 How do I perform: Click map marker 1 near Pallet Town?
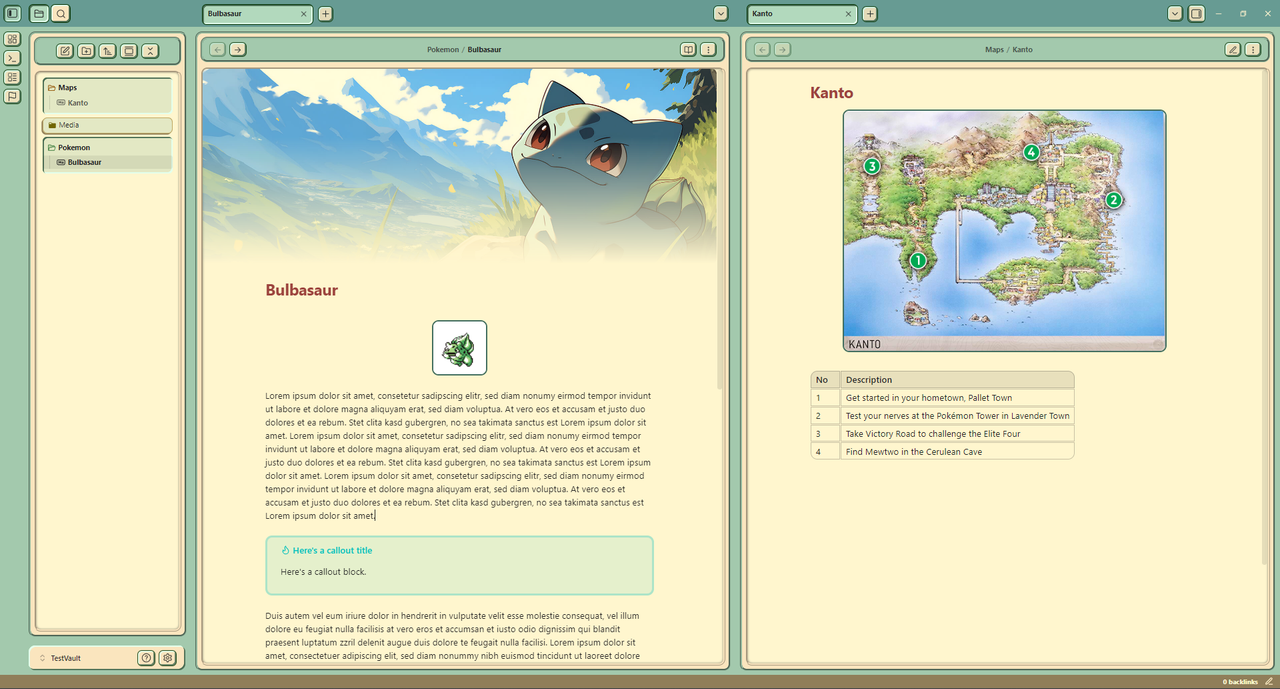pyautogui.click(x=917, y=260)
